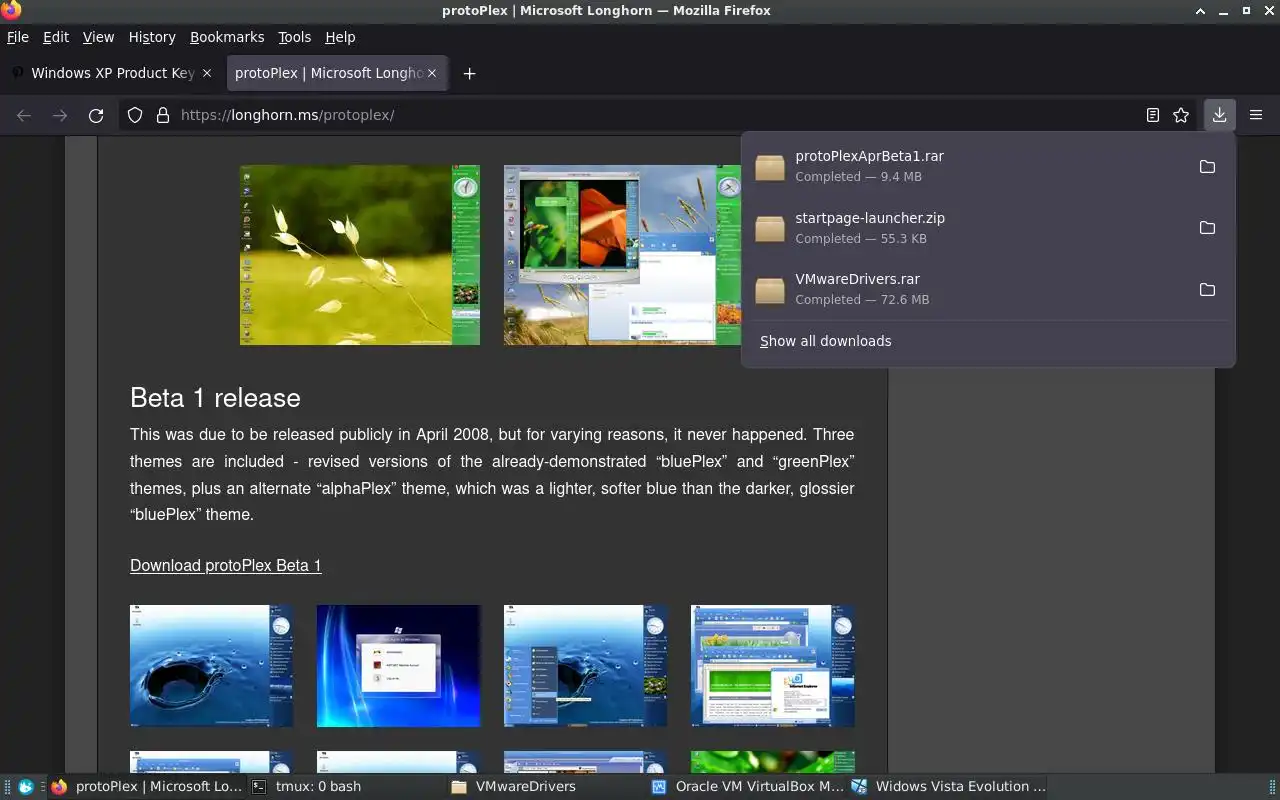Image resolution: width=1280 pixels, height=800 pixels.
Task: Open a new tab with plus button
Action: click(469, 73)
